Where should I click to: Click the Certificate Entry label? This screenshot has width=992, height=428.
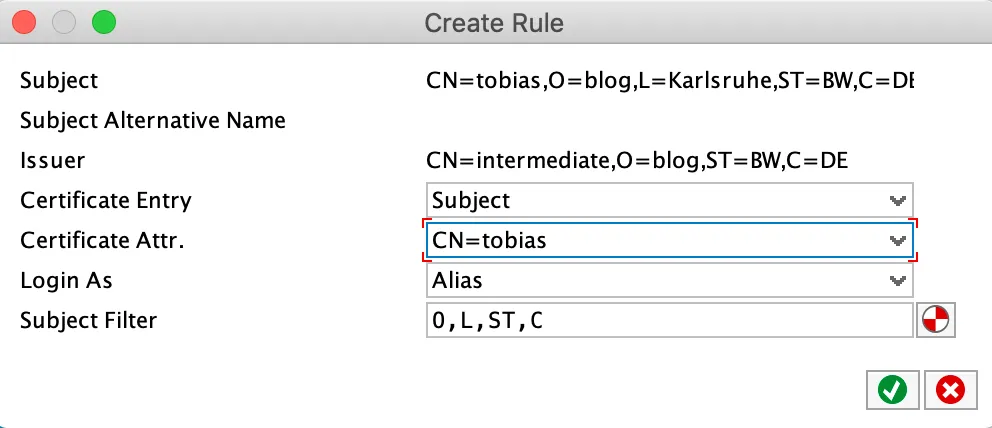coord(105,200)
